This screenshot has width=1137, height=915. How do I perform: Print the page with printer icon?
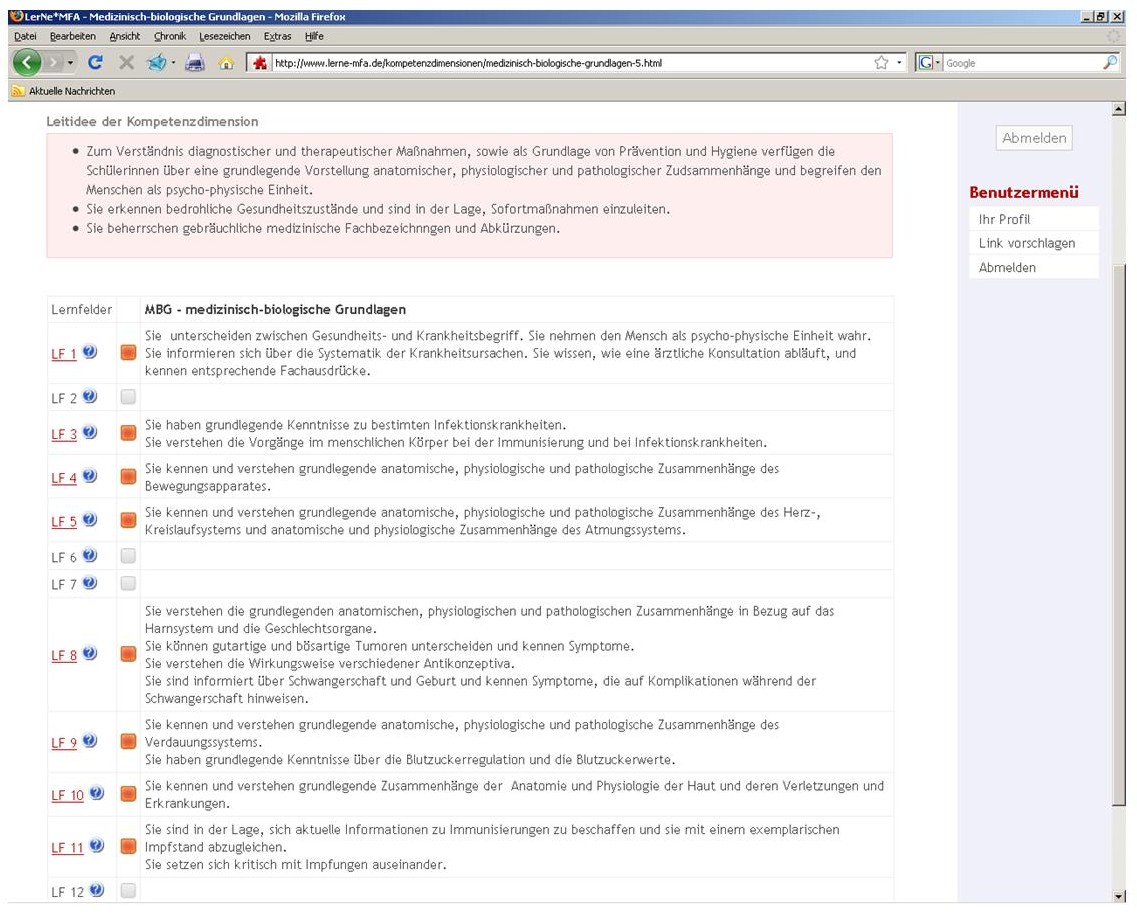(x=195, y=63)
